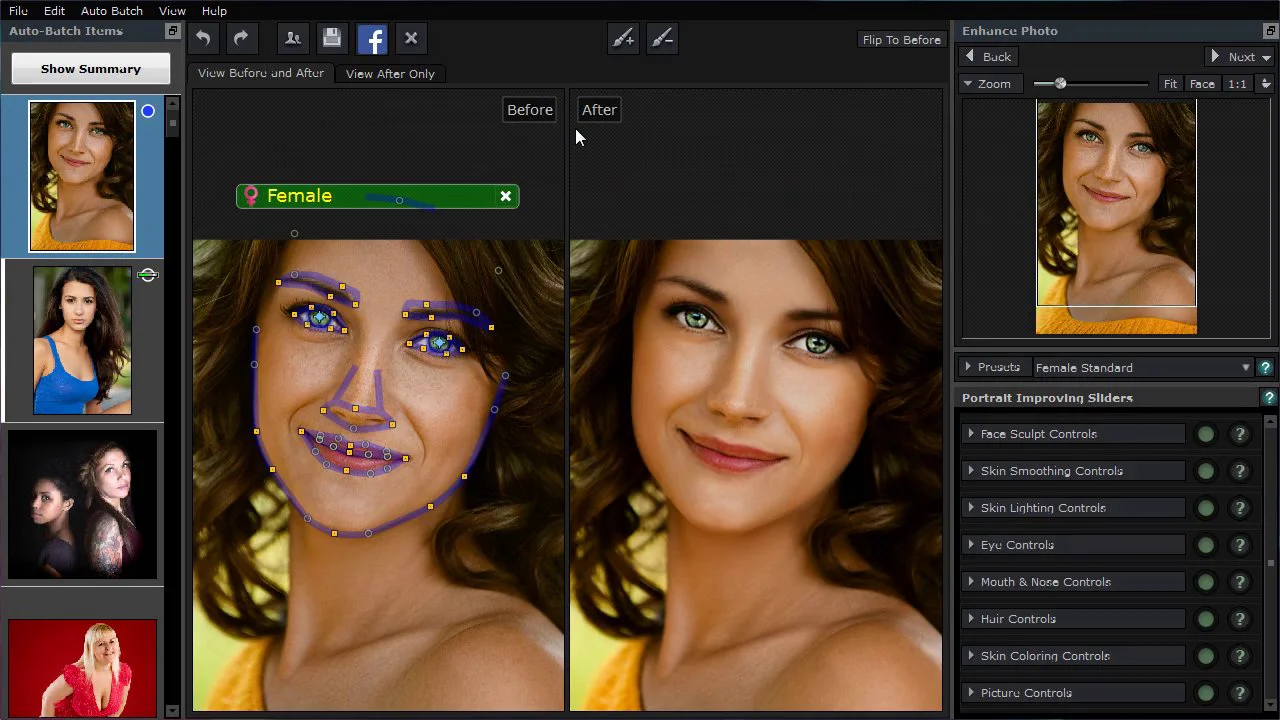This screenshot has width=1280, height=720.
Task: Toggle Eye Controls on/off
Action: [x=1206, y=545]
